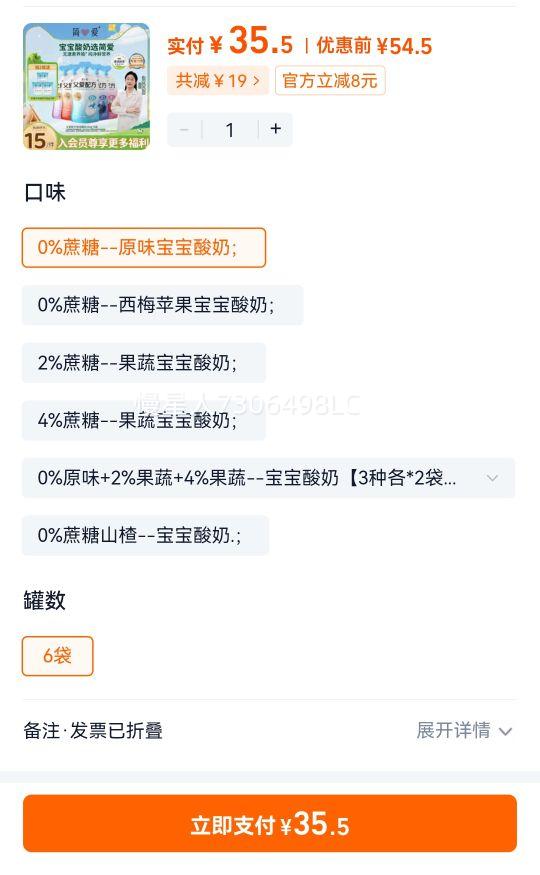Click the arrow in 共减¥19 tag
Image resolution: width=540 pixels, height=875 pixels.
pos(256,80)
